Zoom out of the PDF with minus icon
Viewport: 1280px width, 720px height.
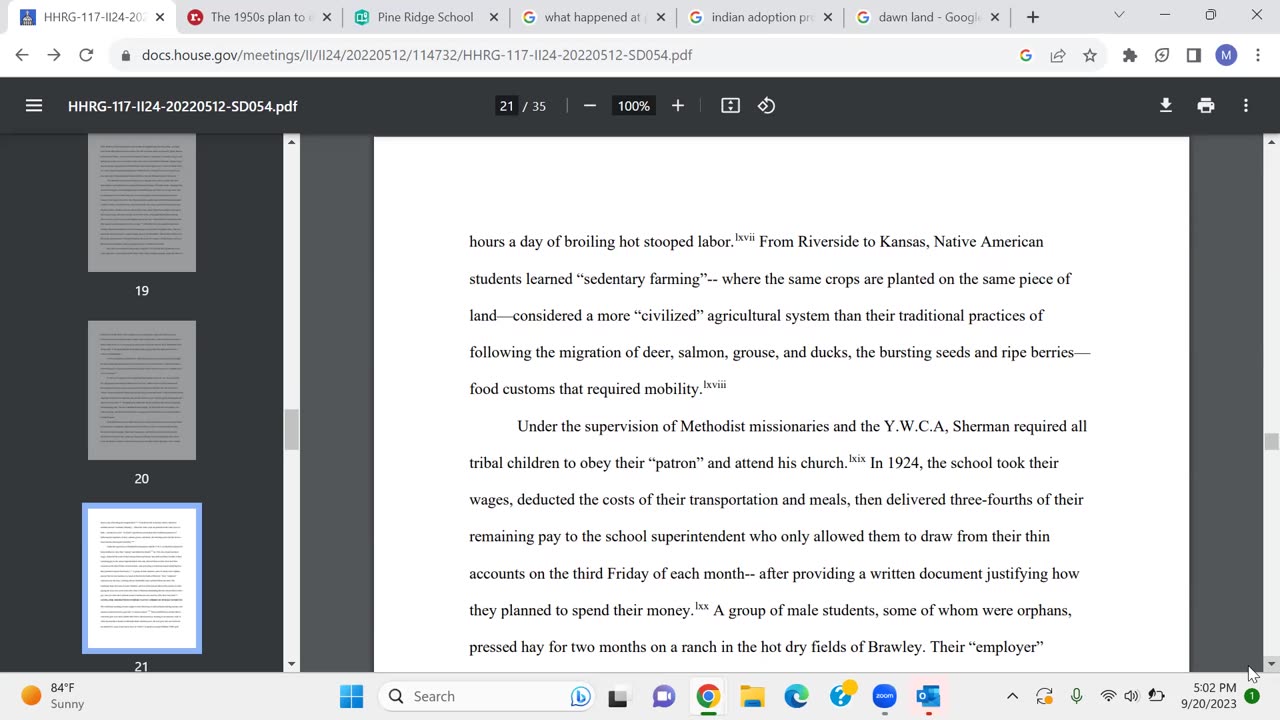click(590, 106)
